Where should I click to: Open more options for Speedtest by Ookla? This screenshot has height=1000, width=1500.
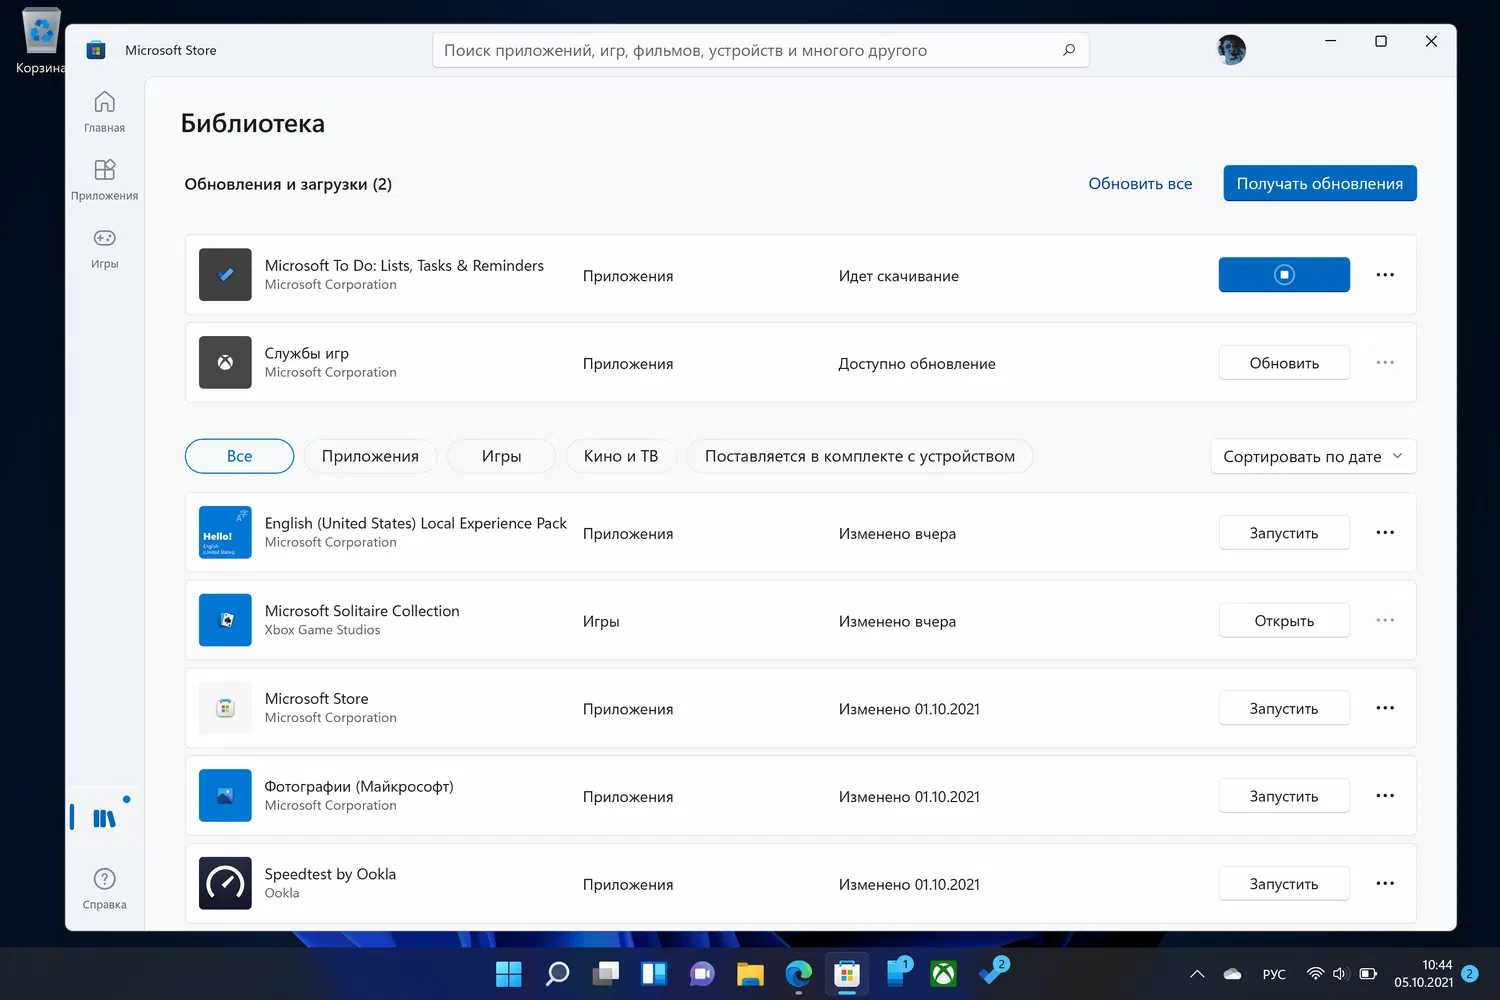(x=1385, y=883)
